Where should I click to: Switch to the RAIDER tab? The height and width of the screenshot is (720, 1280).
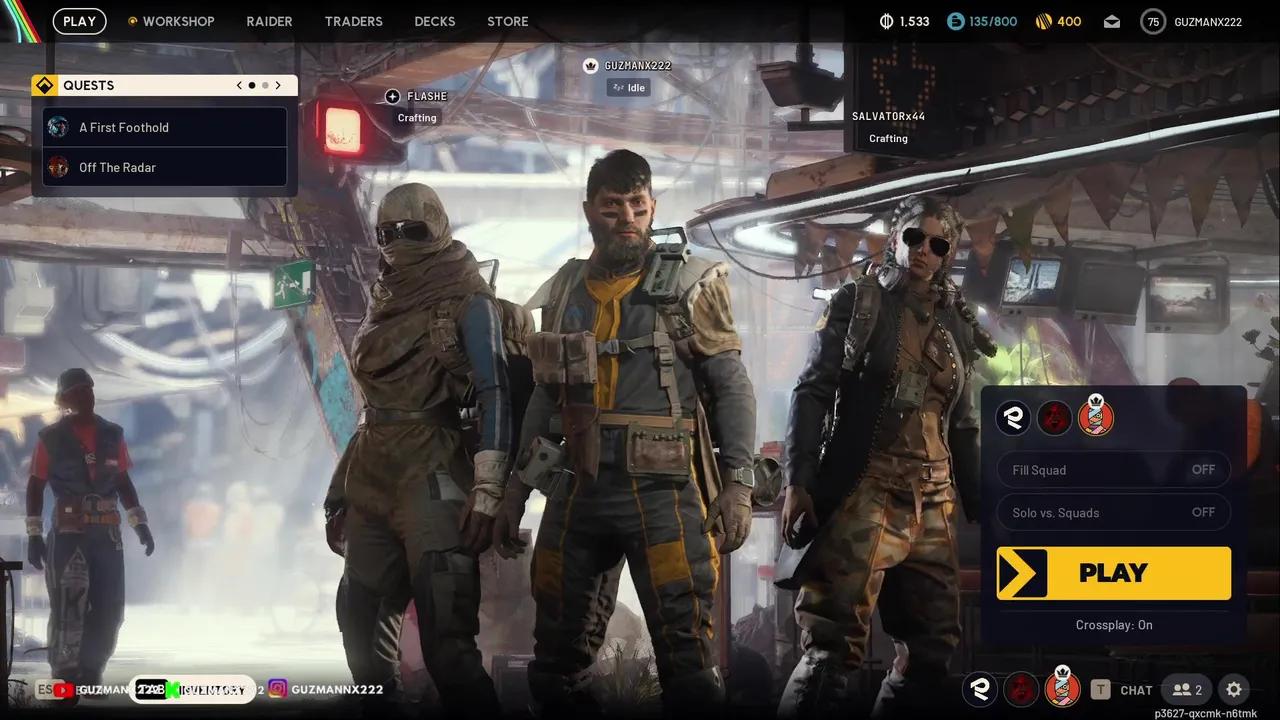[270, 21]
